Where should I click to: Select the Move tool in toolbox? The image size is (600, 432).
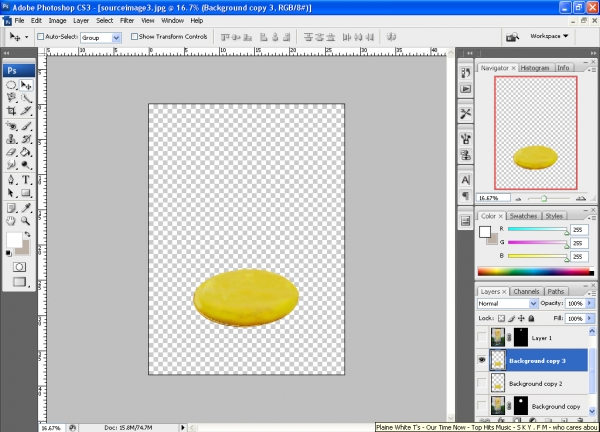pyautogui.click(x=26, y=85)
